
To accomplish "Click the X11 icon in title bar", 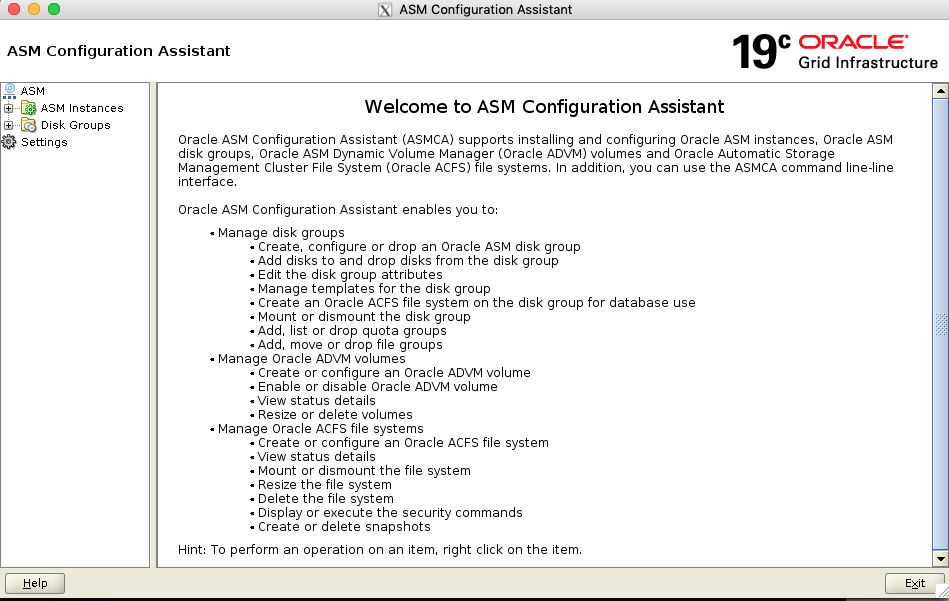I will tap(385, 10).
